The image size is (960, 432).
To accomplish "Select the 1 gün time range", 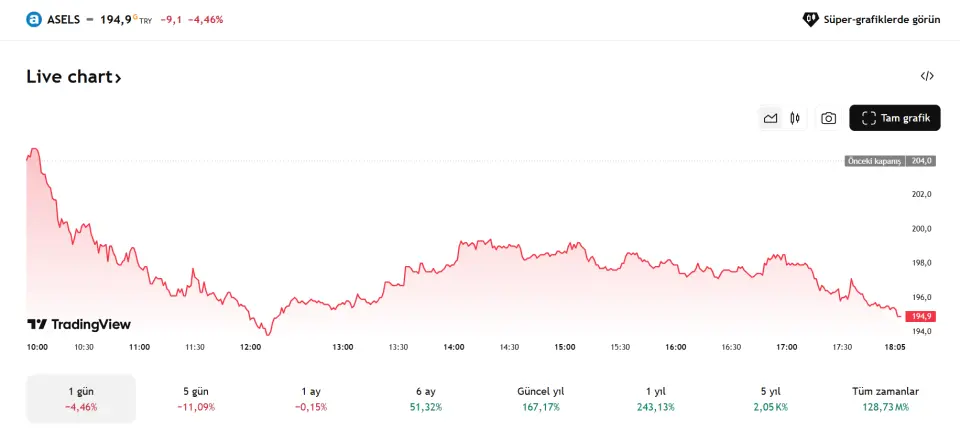I will (x=81, y=398).
